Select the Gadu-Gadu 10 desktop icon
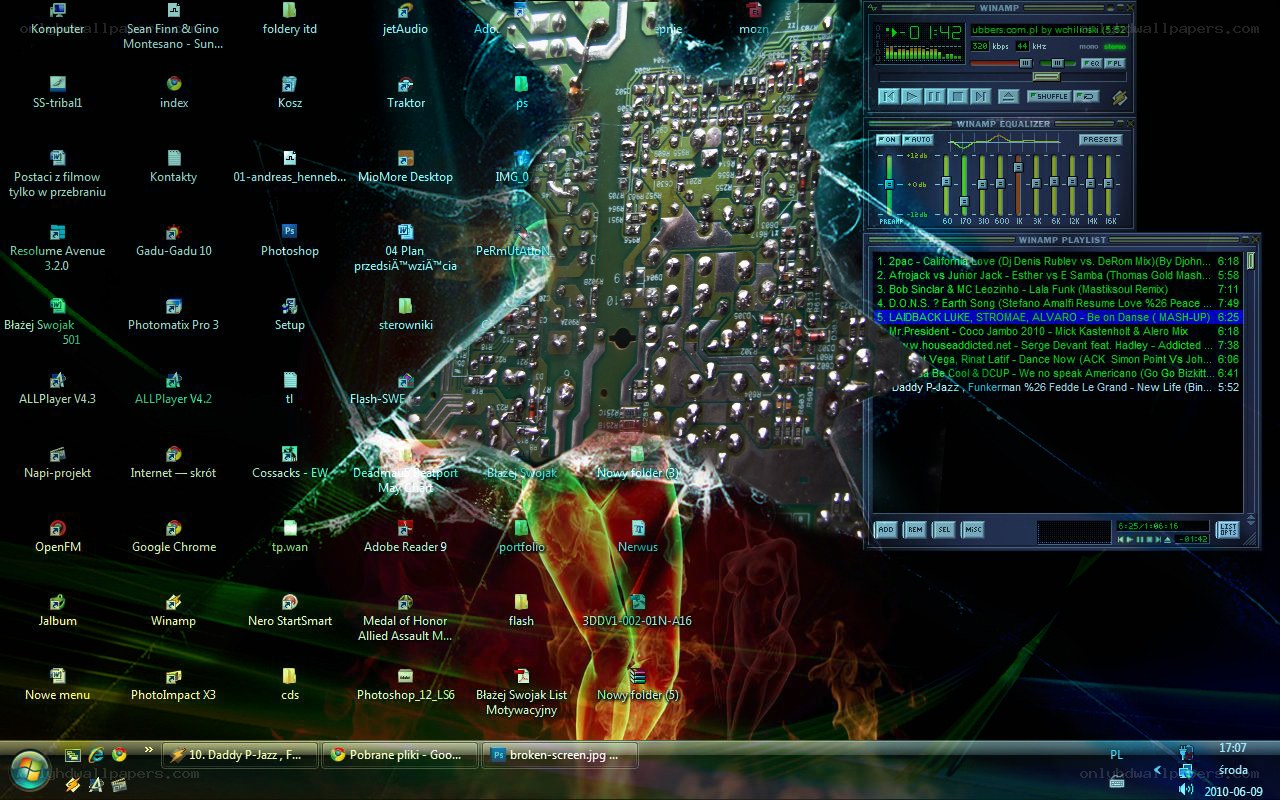The image size is (1280, 800). [174, 240]
